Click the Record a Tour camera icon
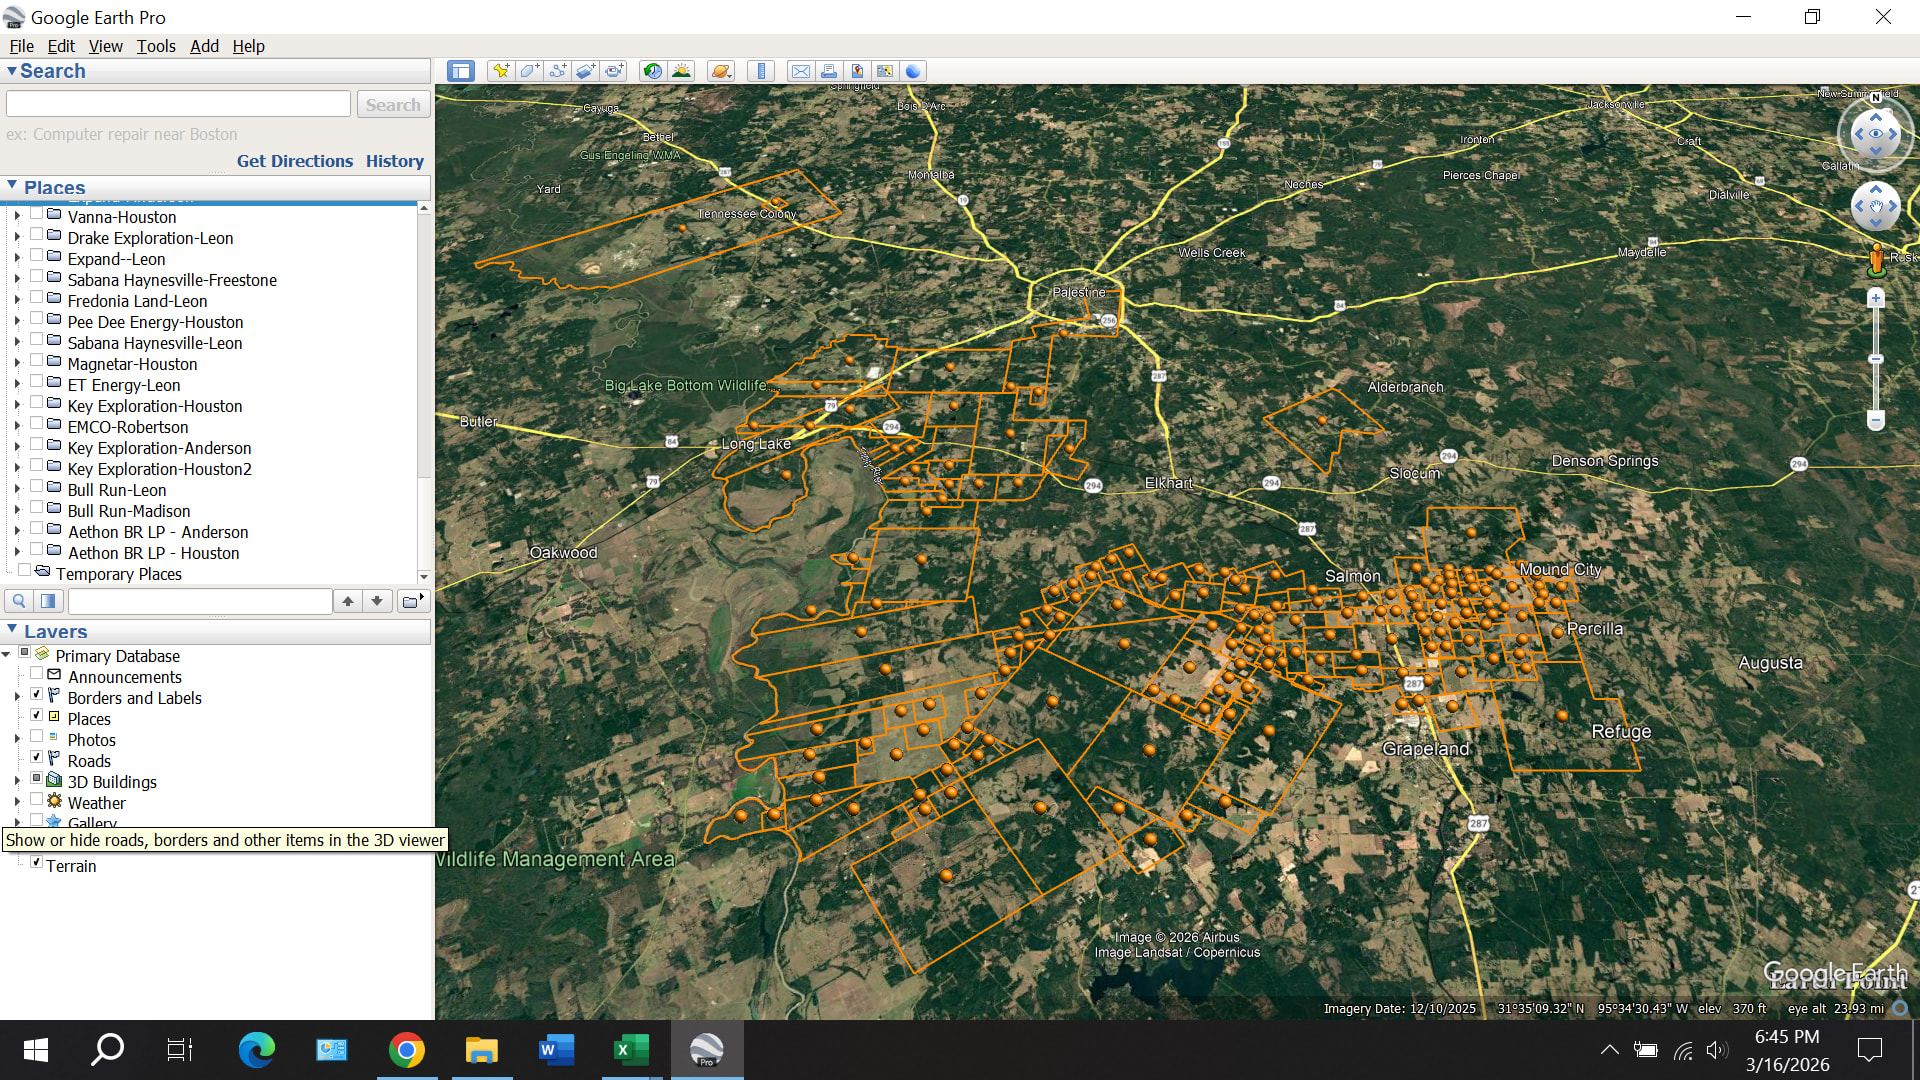This screenshot has height=1080, width=1920. tap(614, 71)
